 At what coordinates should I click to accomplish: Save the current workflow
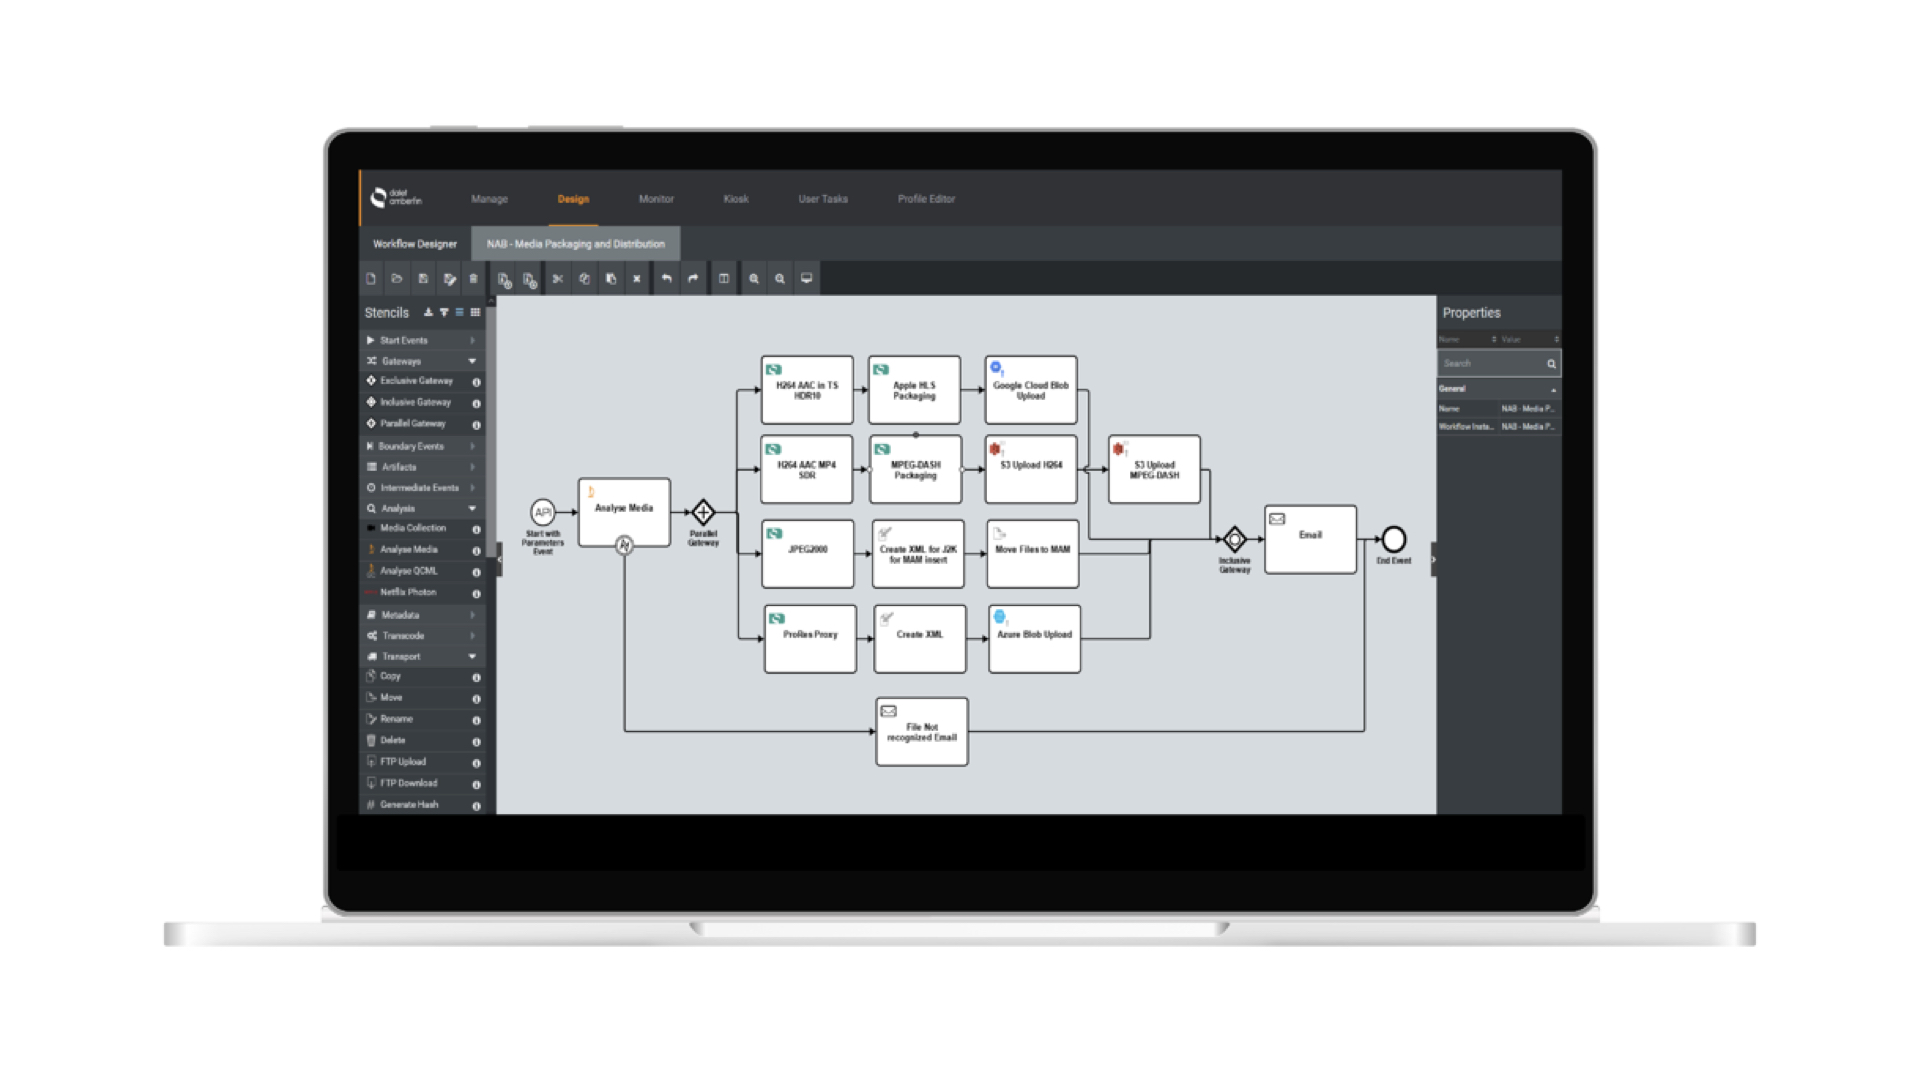click(422, 279)
